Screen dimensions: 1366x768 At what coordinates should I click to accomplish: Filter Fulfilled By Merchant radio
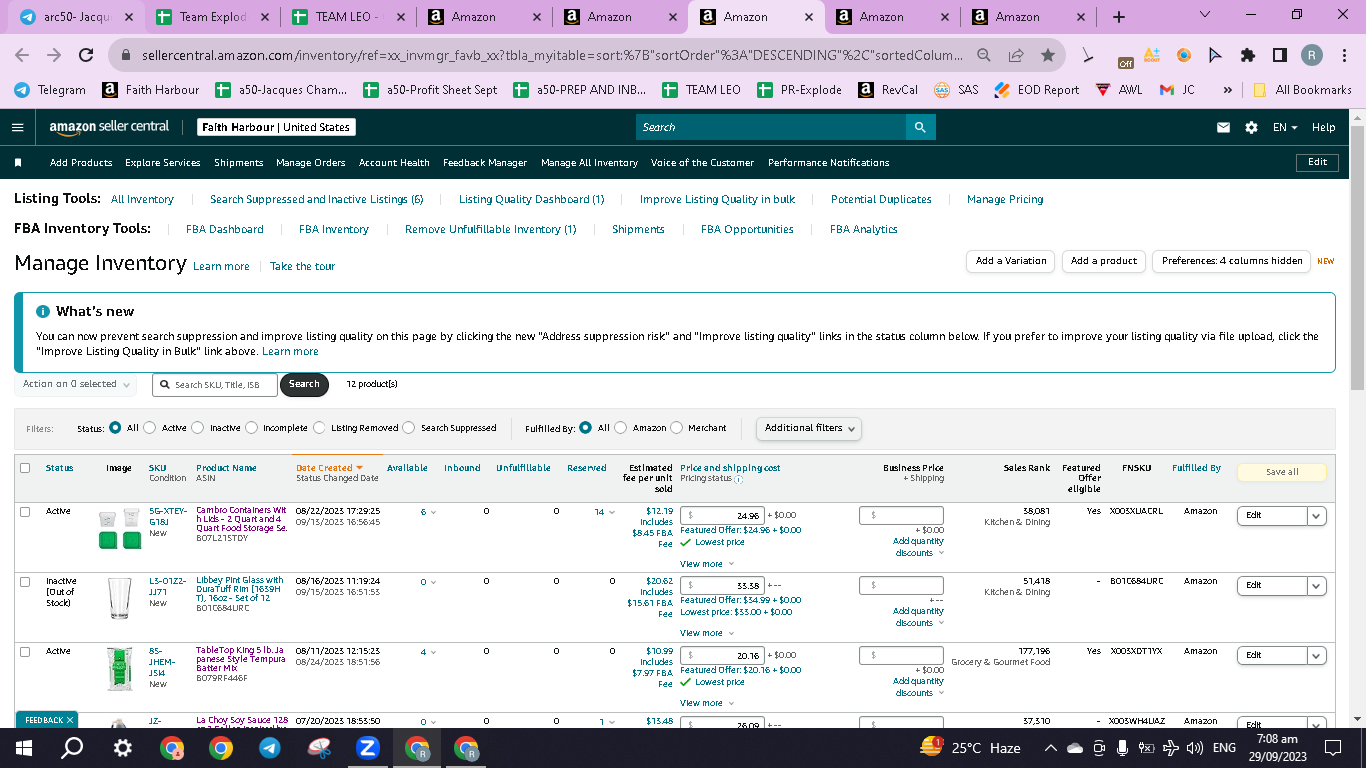(677, 428)
